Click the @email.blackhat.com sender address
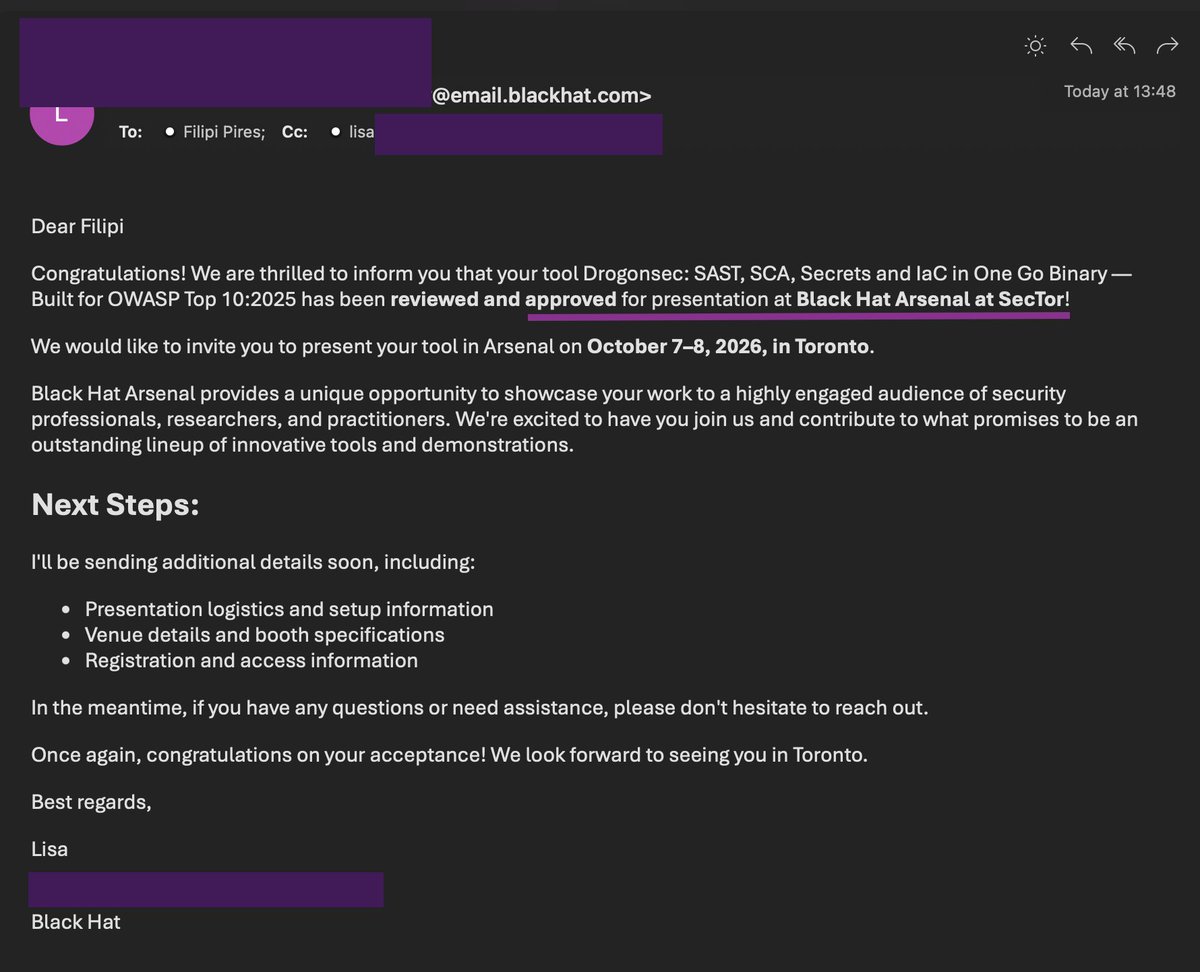 coord(541,96)
